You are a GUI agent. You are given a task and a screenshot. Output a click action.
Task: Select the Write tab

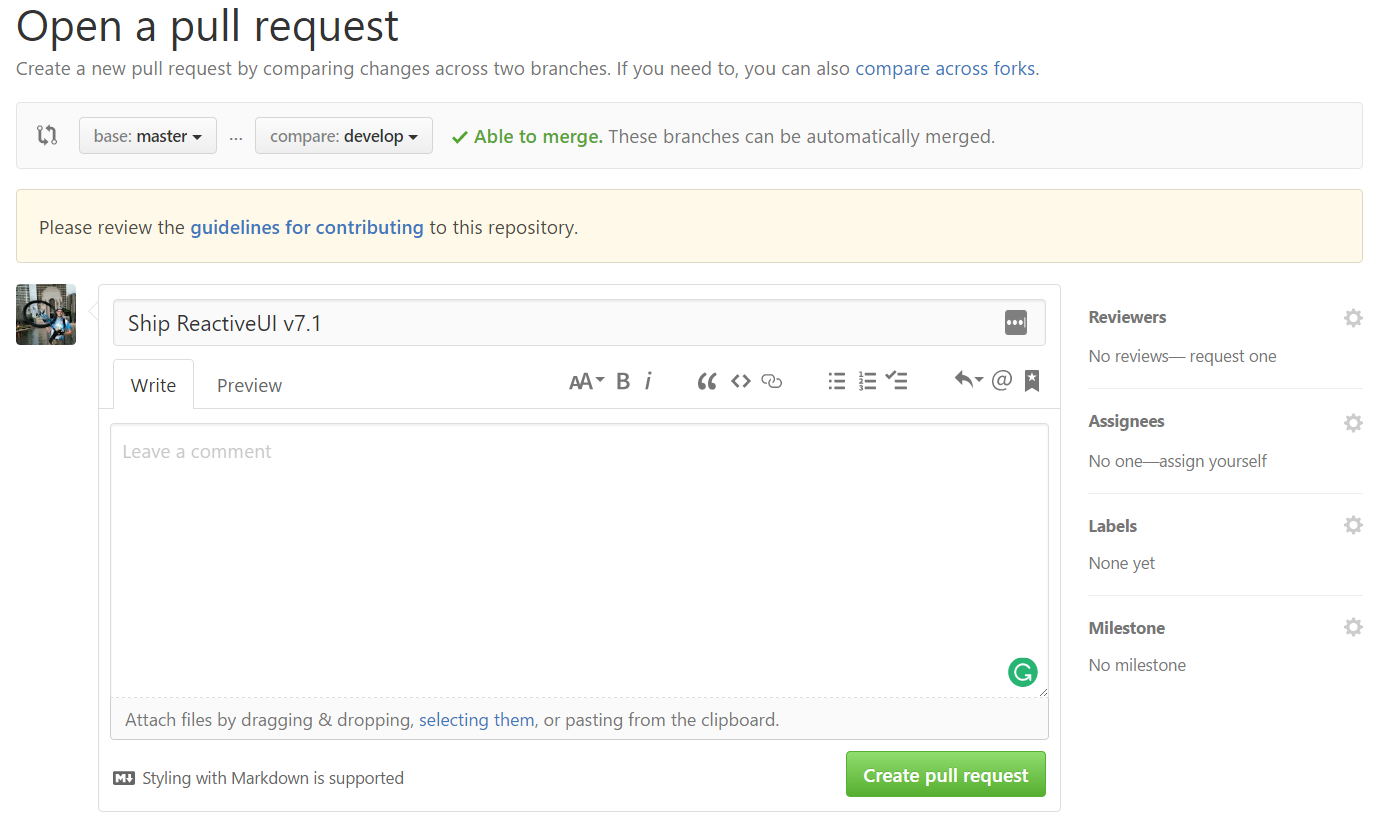(x=153, y=385)
